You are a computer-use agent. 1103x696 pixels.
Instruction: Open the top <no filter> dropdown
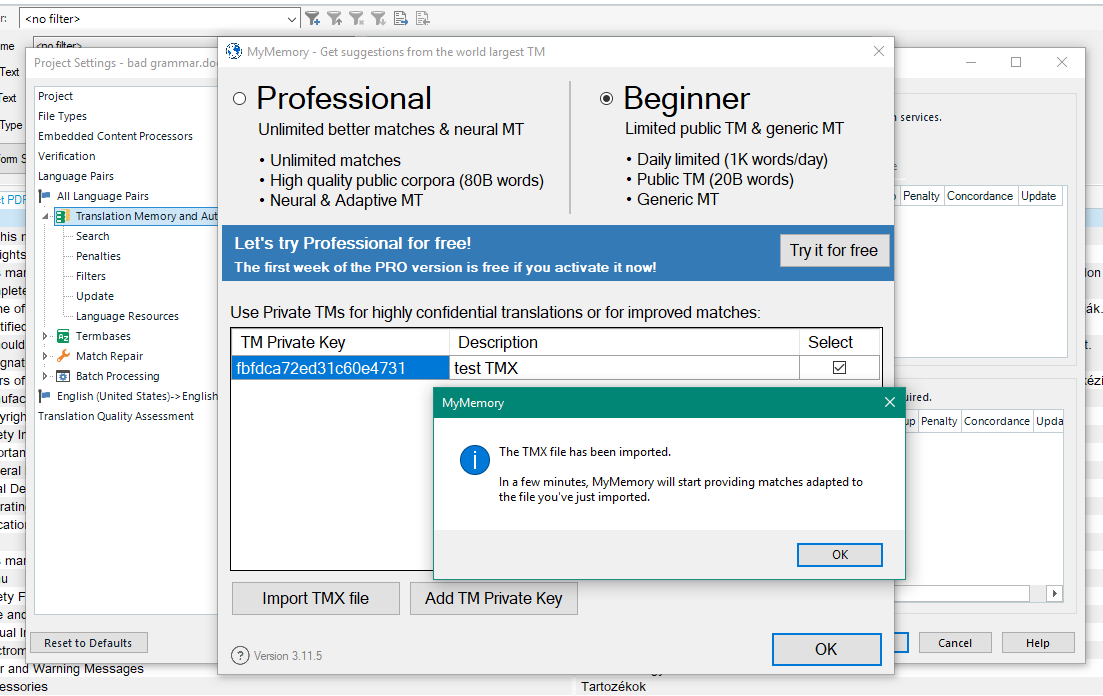[291, 19]
